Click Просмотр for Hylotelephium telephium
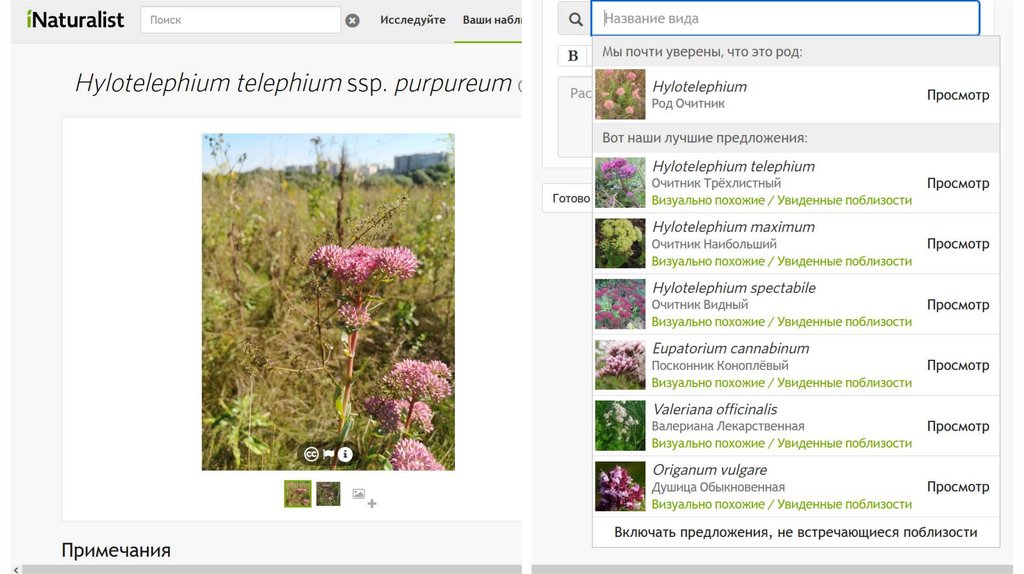The width and height of the screenshot is (1024, 574). (957, 183)
